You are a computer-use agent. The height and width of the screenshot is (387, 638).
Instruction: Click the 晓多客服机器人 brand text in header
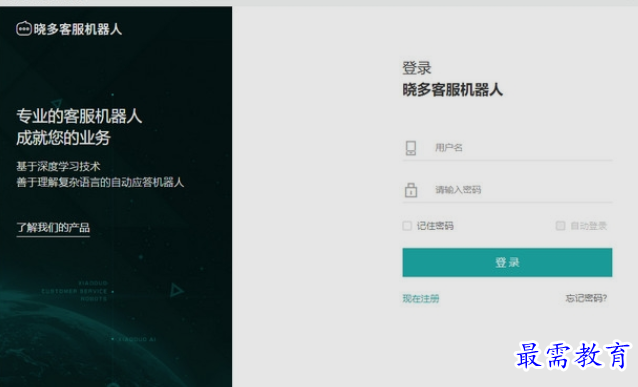pyautogui.click(x=78, y=29)
